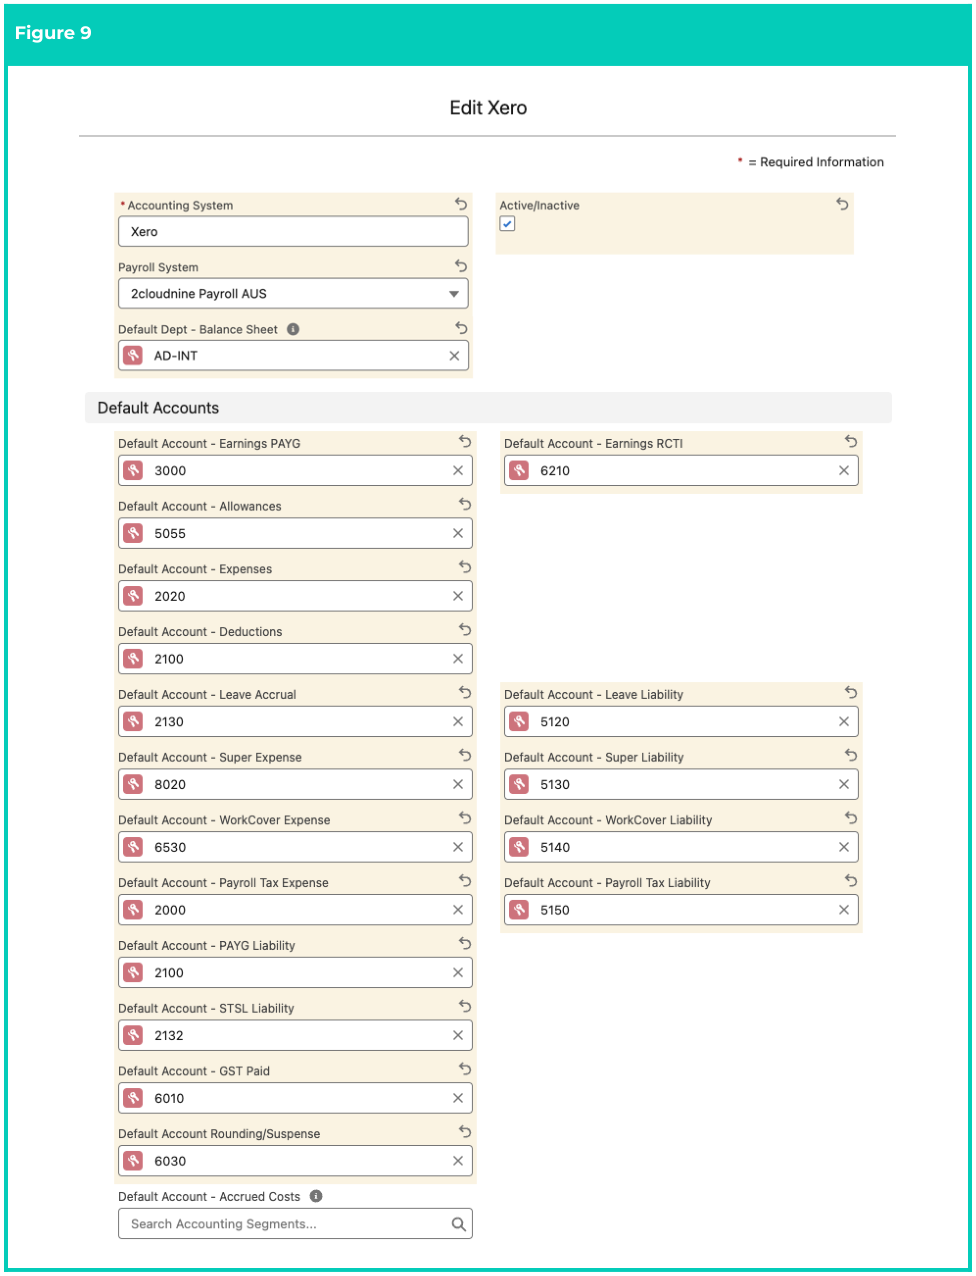Image resolution: width=976 pixels, height=1276 pixels.
Task: Select the 6210 Earnings RCTI value
Action: click(555, 471)
